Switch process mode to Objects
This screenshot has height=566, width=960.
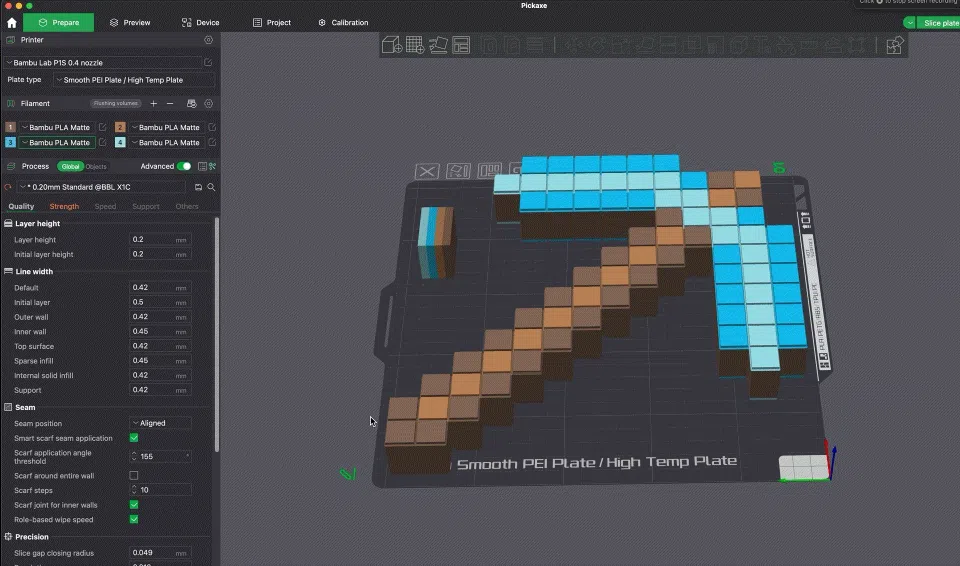point(96,167)
